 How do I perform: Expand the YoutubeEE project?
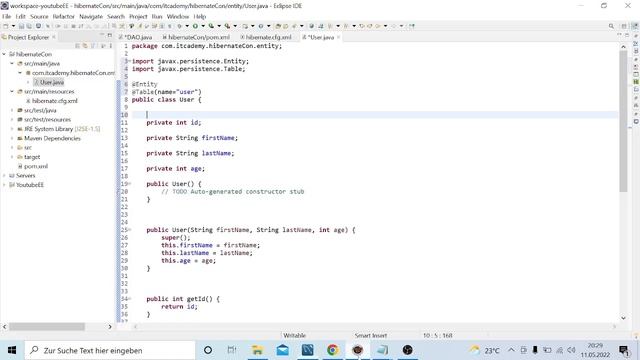4,185
